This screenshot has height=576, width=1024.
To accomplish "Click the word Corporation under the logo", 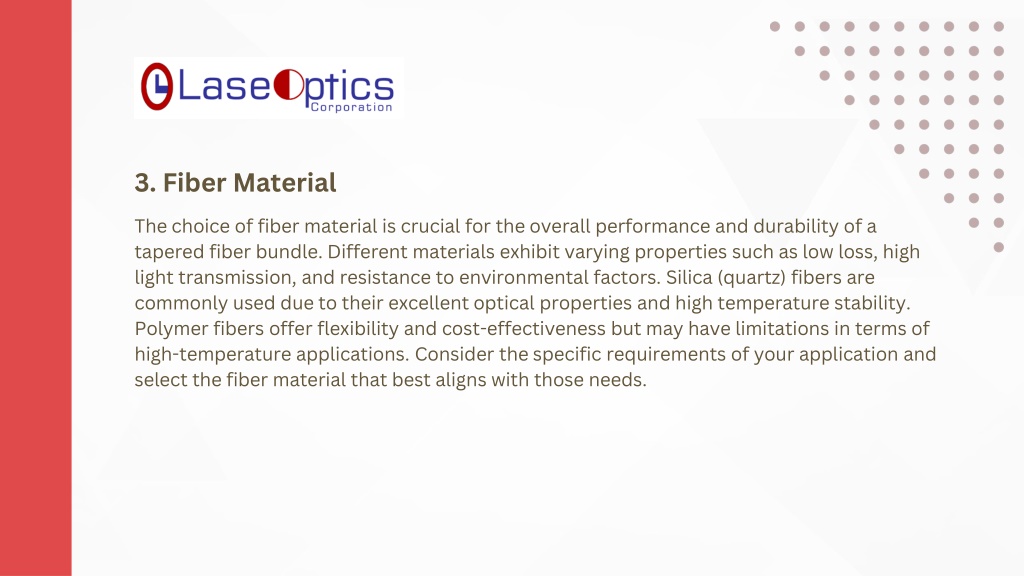I will coord(351,107).
